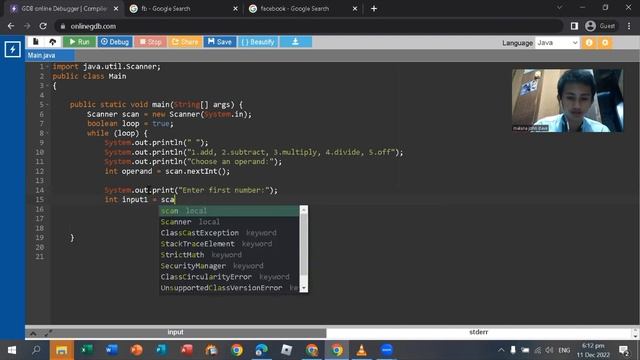Click the autocomplete list scrollbar
The width and height of the screenshot is (640, 360).
tap(303, 245)
